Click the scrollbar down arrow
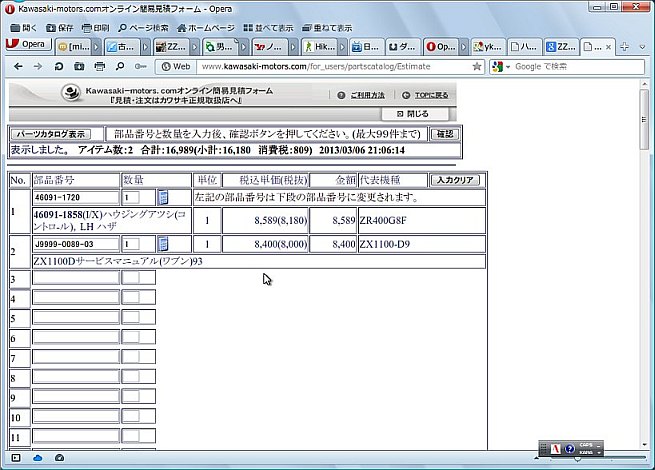655x470 pixels. click(x=644, y=445)
